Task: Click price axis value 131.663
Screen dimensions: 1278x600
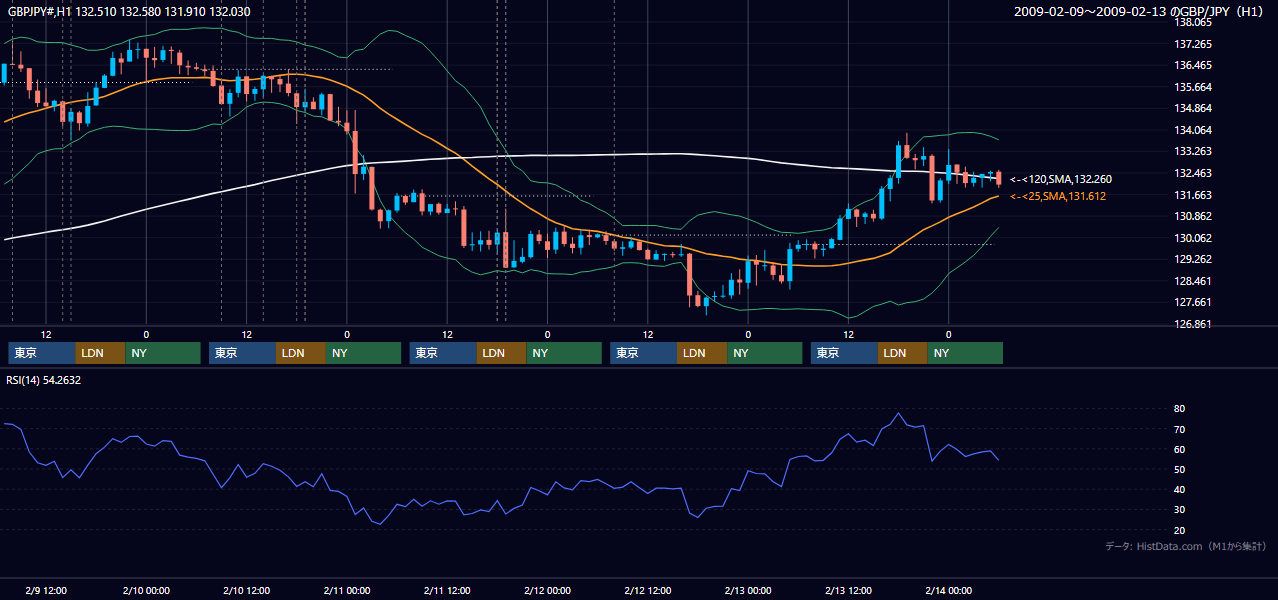Action: click(x=1194, y=195)
